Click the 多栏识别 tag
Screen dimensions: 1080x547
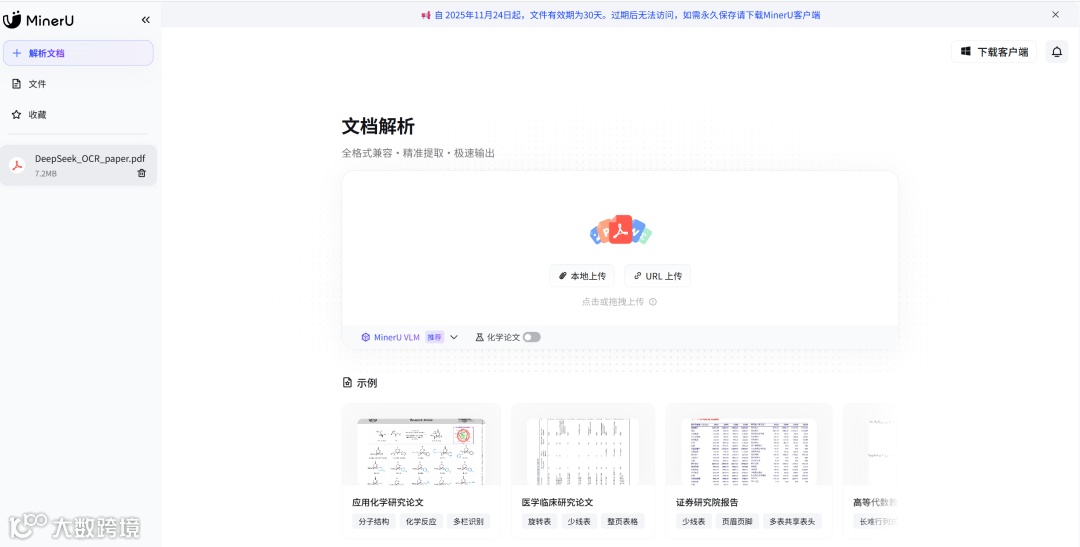468,522
